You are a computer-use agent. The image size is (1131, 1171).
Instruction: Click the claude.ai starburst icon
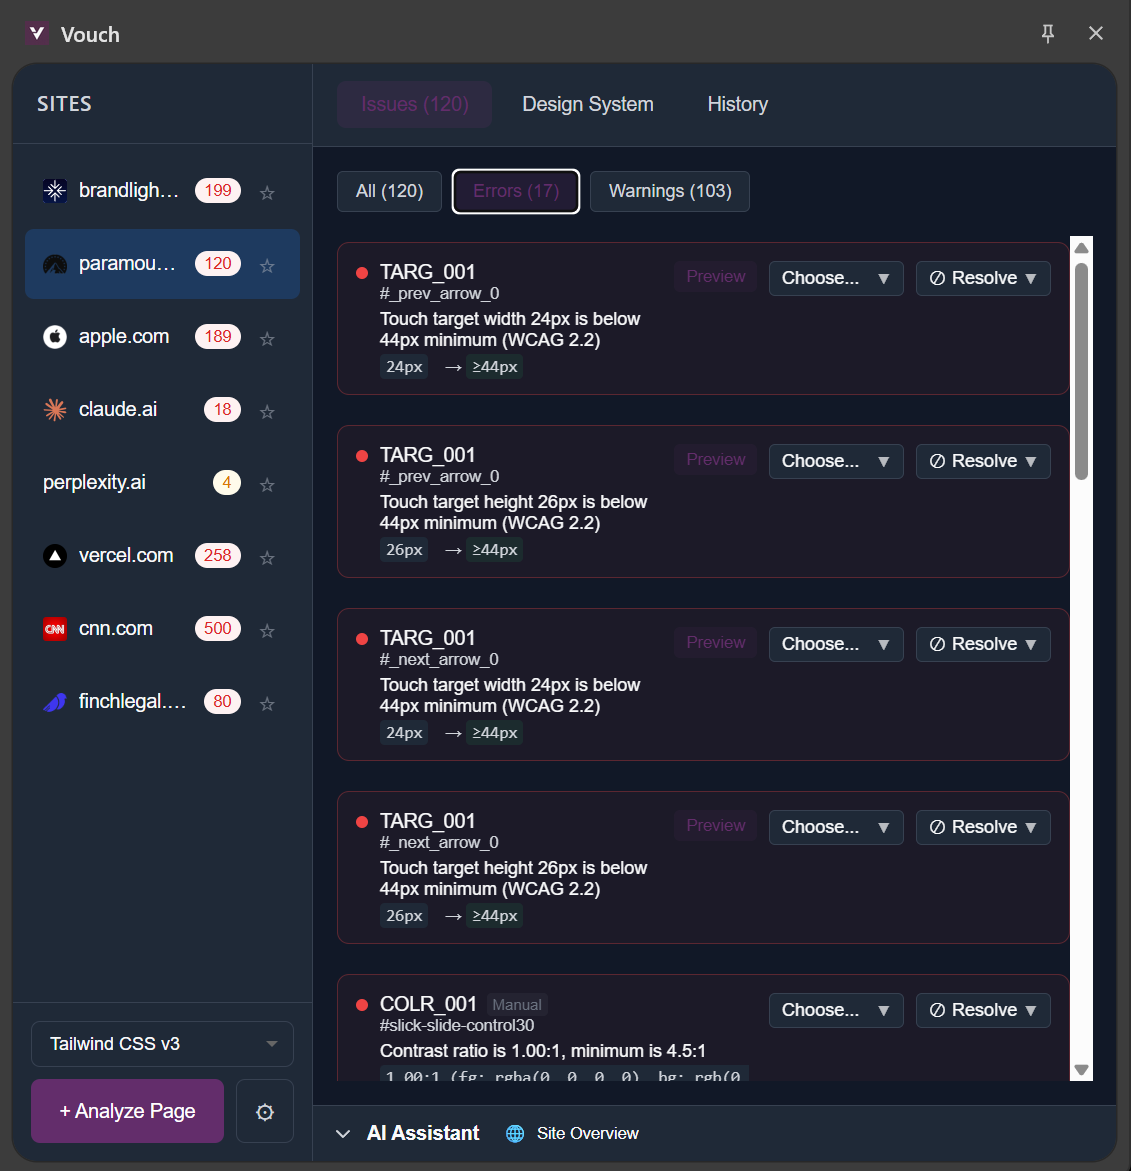pyautogui.click(x=54, y=409)
